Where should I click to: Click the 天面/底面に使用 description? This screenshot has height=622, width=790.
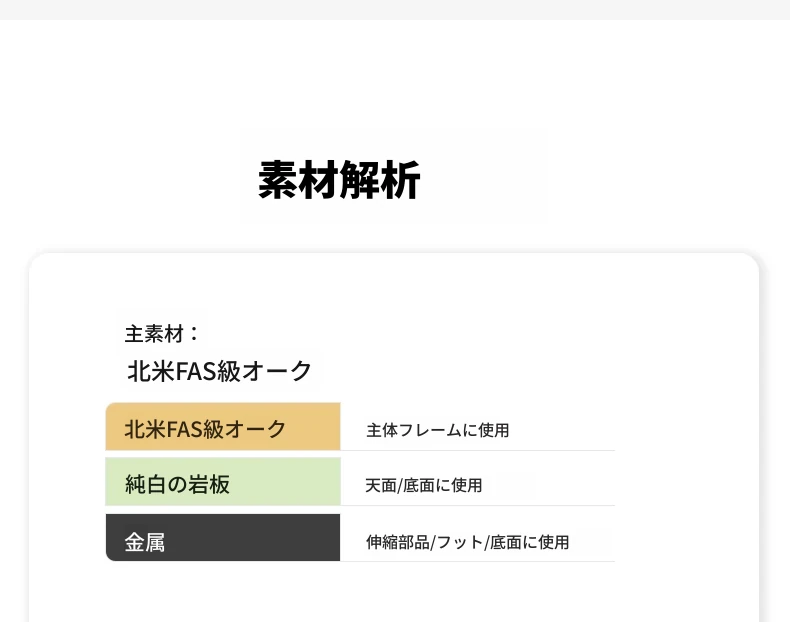(x=424, y=486)
